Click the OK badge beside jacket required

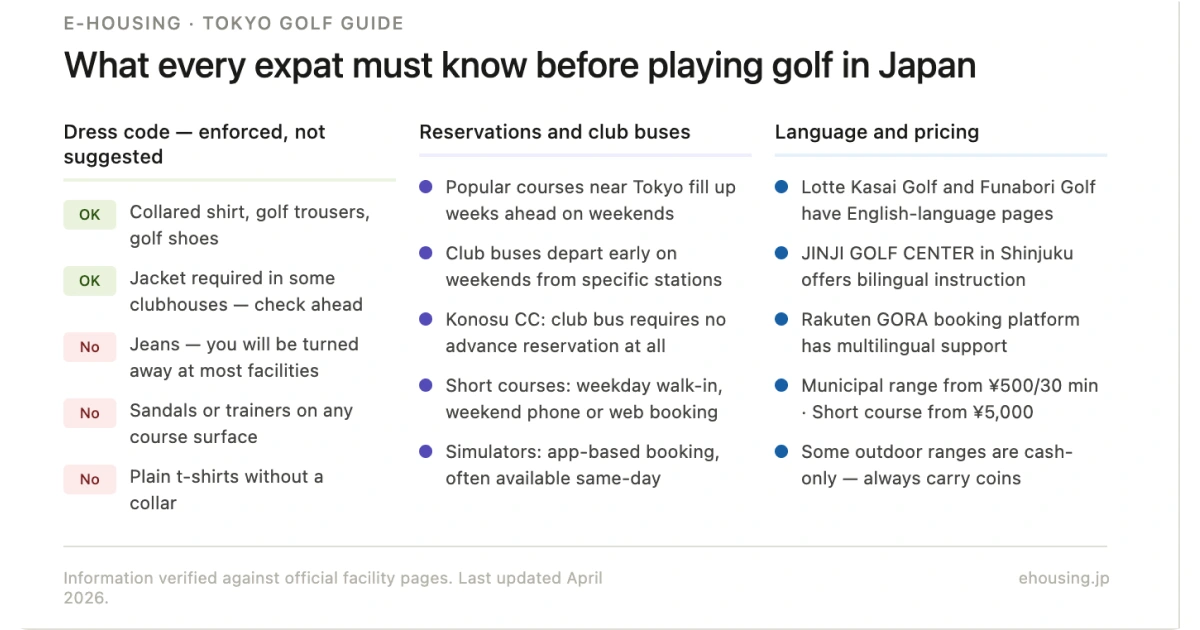[90, 281]
